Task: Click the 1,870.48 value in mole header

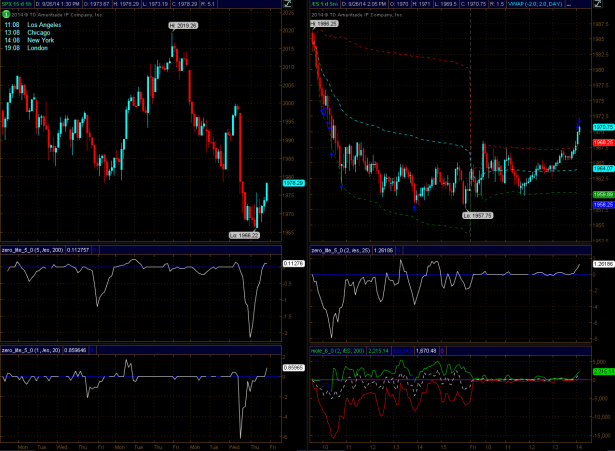Action: point(426,351)
